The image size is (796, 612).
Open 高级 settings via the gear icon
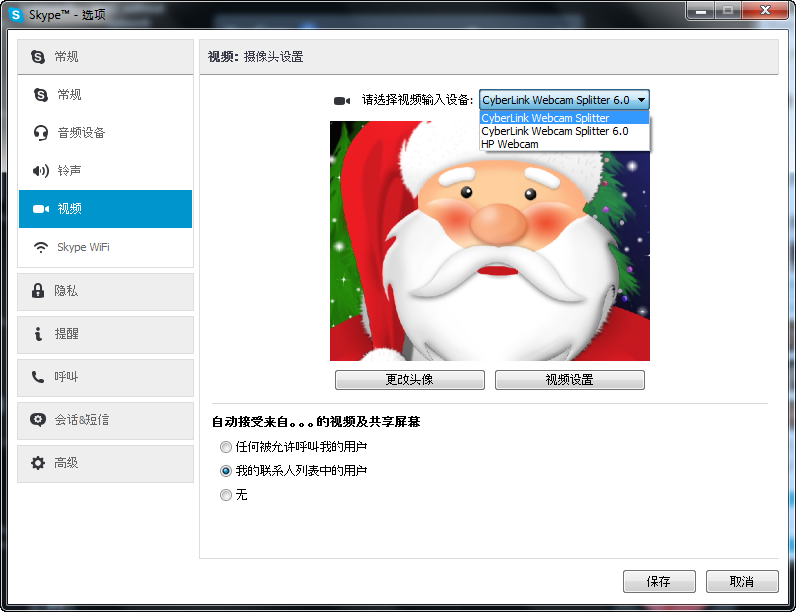click(38, 463)
